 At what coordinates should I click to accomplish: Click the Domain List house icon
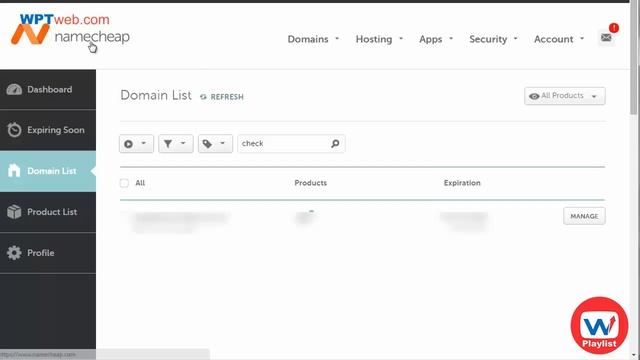click(14, 171)
